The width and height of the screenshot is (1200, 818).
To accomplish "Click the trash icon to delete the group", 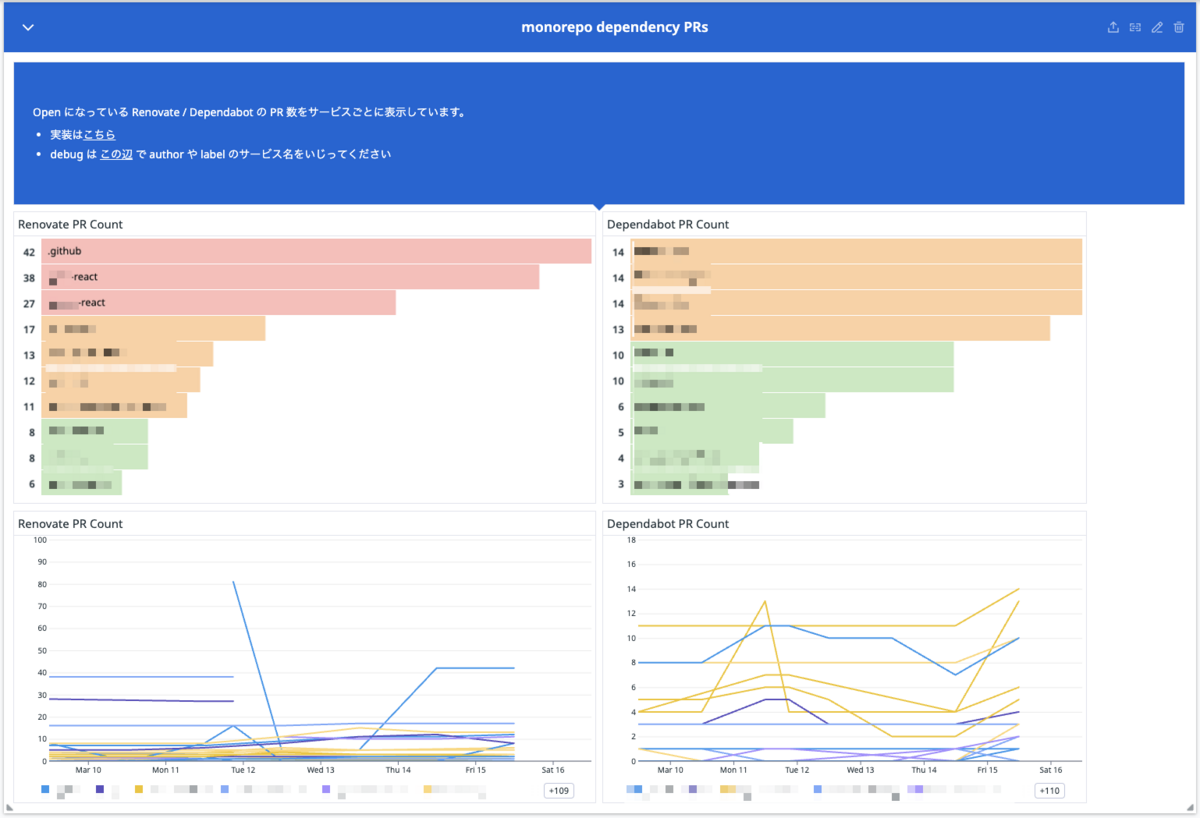I will 1179,28.
